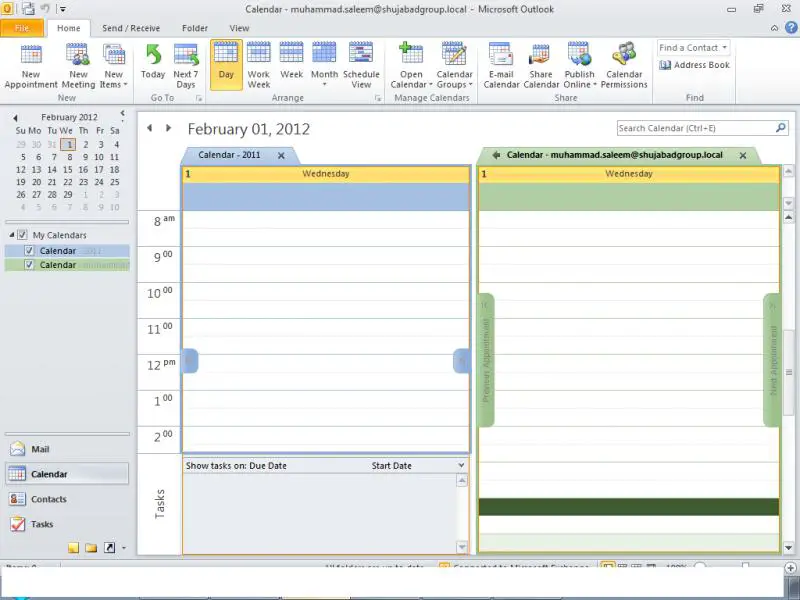
Task: Open Contacts in the navigation pane
Action: coord(67,499)
